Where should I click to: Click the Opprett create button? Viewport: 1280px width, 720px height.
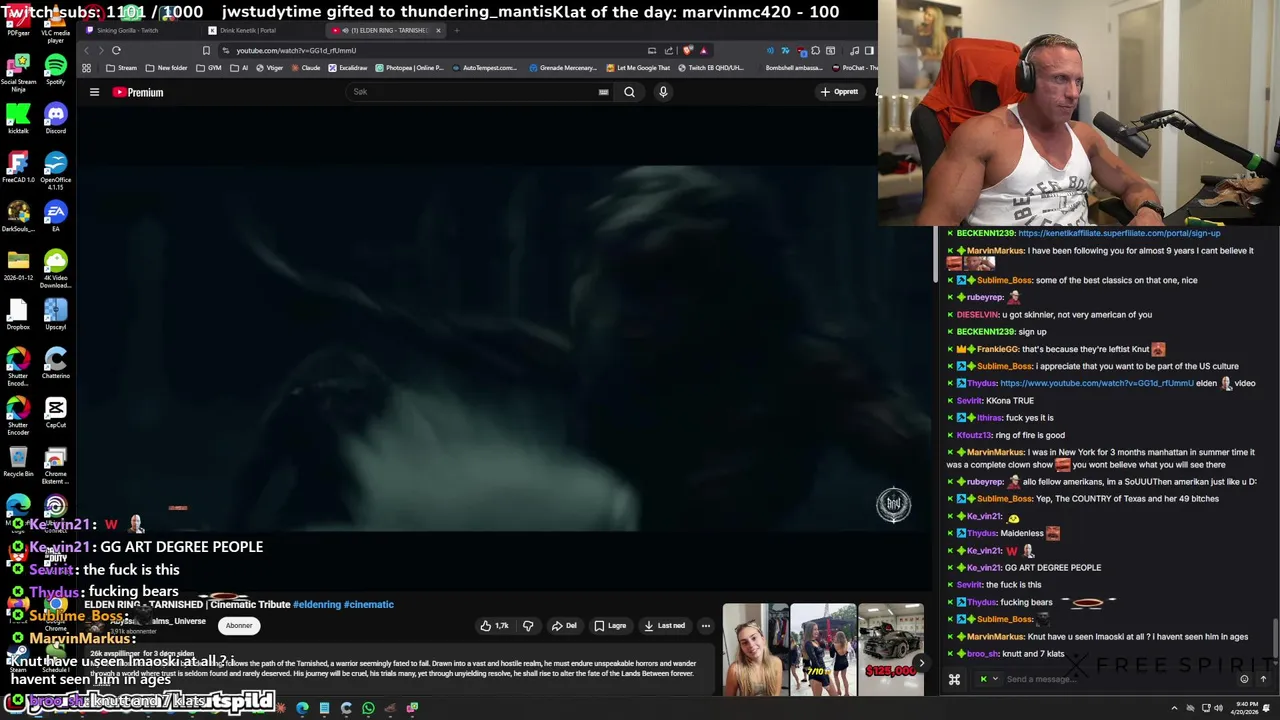pyautogui.click(x=839, y=92)
